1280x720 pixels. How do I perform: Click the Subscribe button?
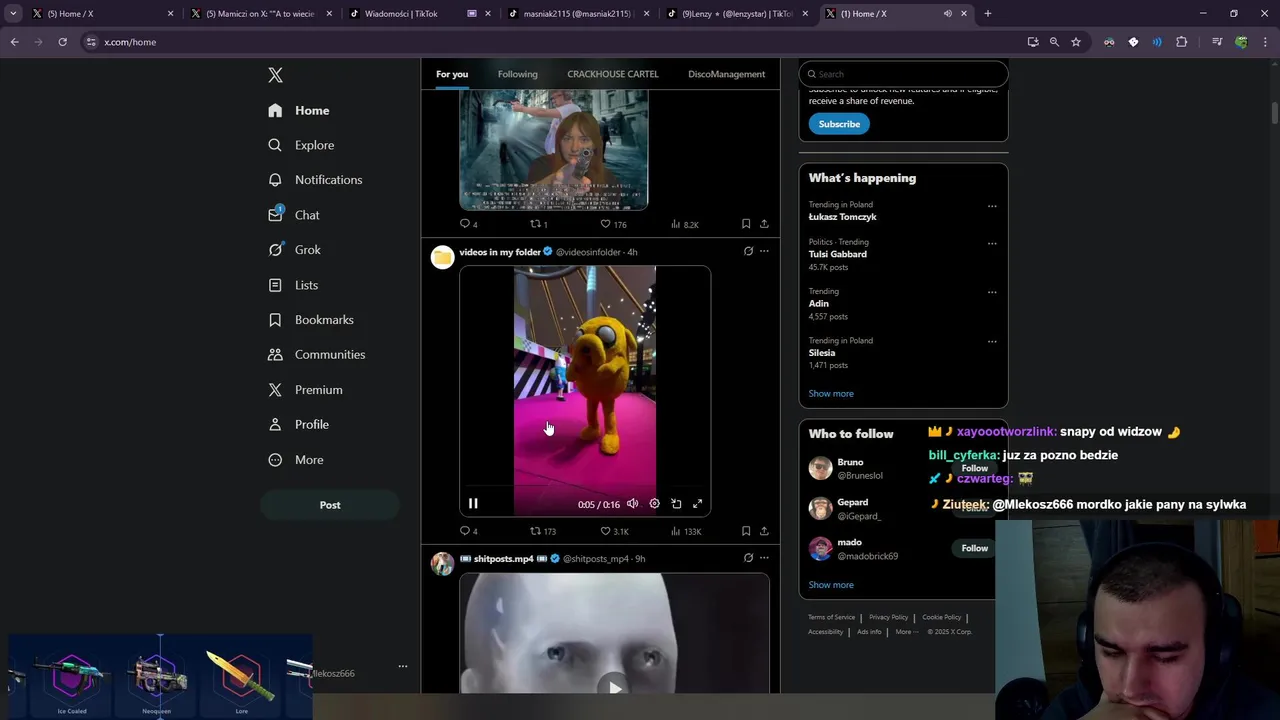pyautogui.click(x=839, y=124)
